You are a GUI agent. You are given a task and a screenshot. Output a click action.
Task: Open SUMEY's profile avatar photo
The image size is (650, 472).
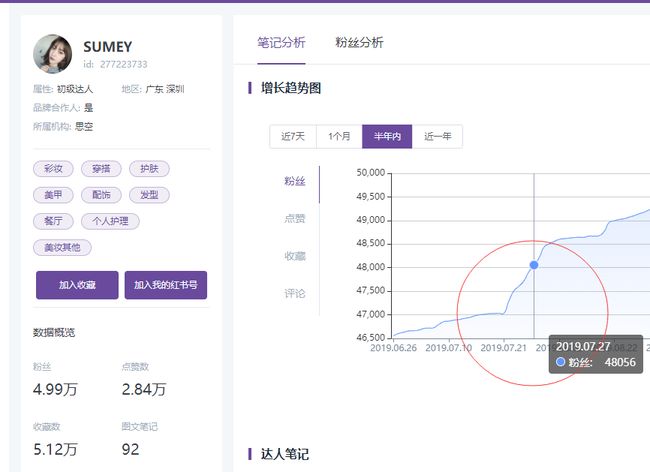point(52,54)
